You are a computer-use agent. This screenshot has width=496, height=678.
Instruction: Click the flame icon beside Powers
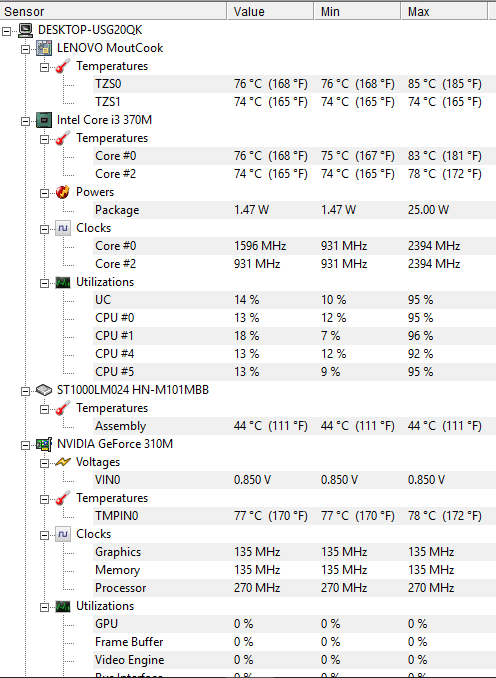[63, 192]
